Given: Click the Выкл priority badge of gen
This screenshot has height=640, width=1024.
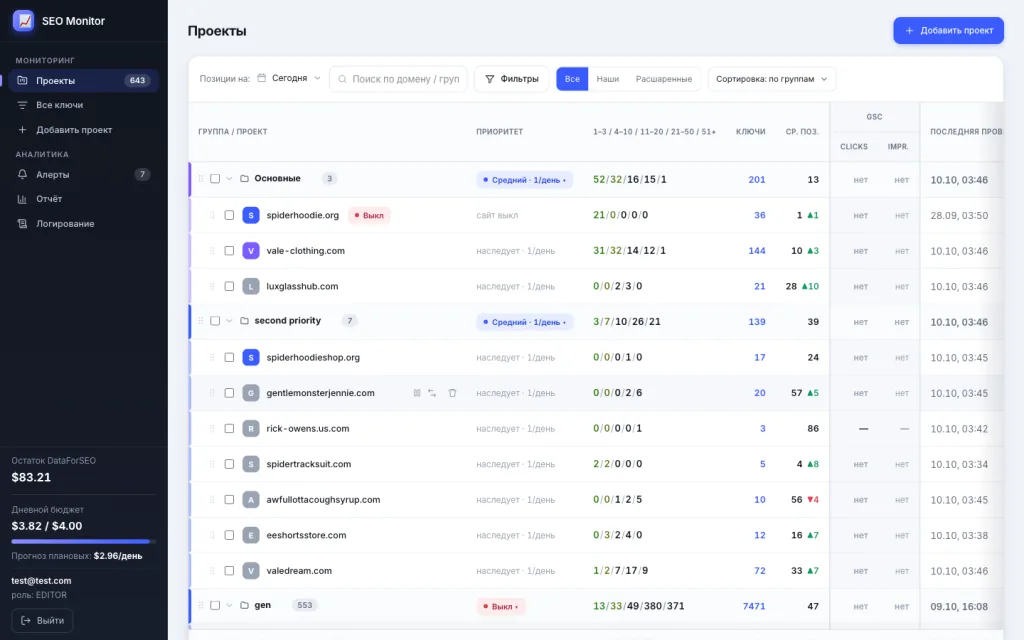Looking at the screenshot, I should click(x=501, y=607).
